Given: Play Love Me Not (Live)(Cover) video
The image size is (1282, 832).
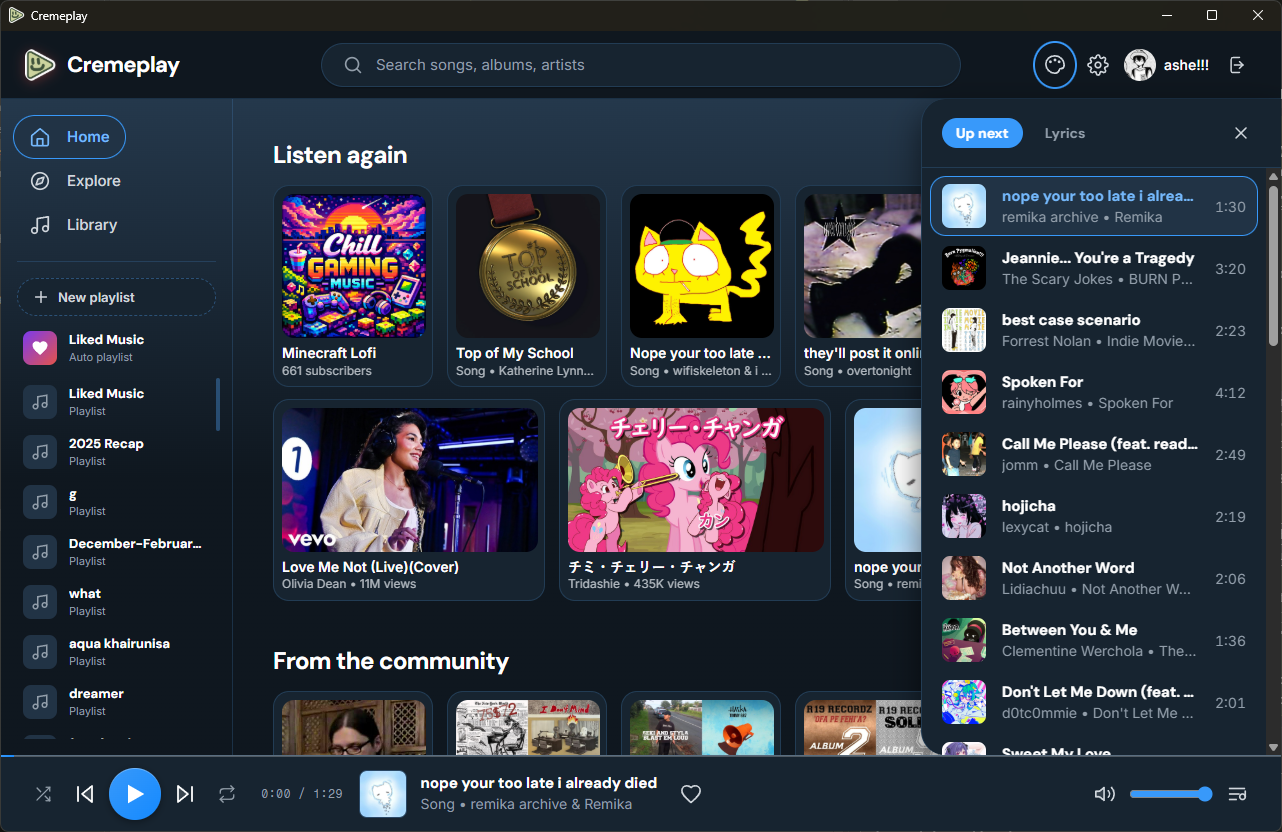Looking at the screenshot, I should coord(409,500).
